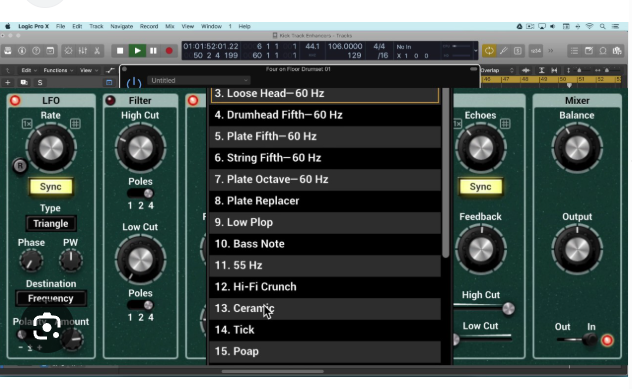Toggle the High Cut Poles switch

(x=140, y=193)
